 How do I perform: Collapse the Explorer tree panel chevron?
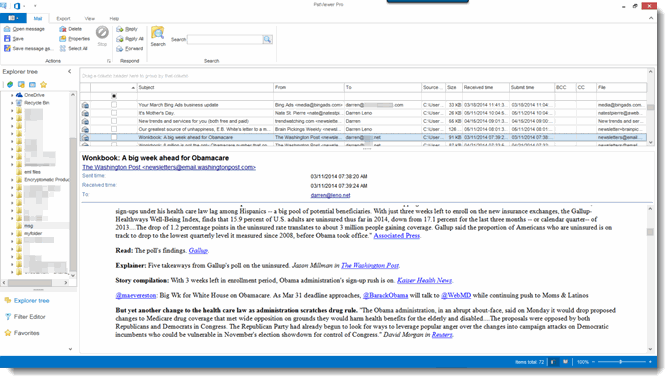(69, 72)
